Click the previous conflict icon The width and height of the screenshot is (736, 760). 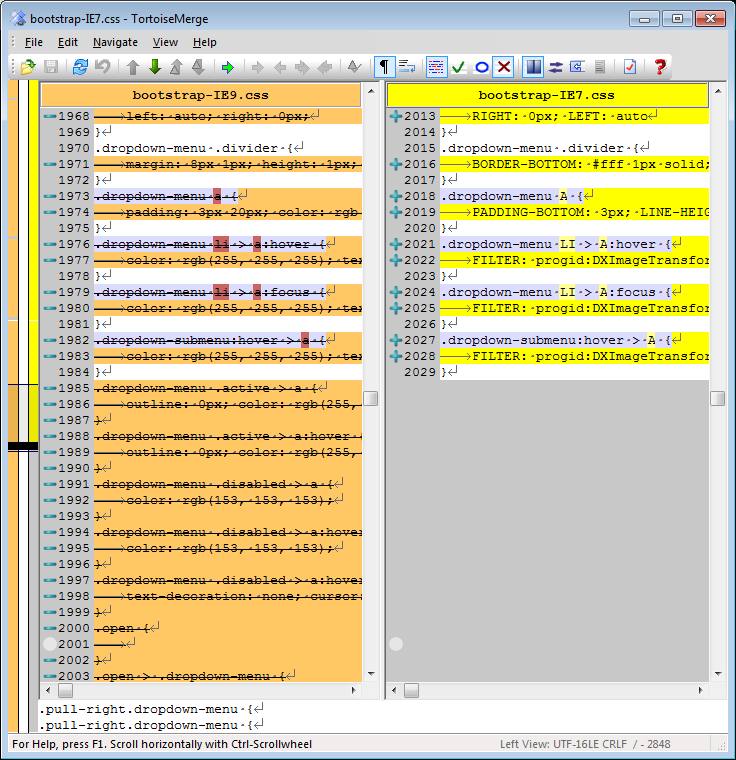tap(176, 66)
